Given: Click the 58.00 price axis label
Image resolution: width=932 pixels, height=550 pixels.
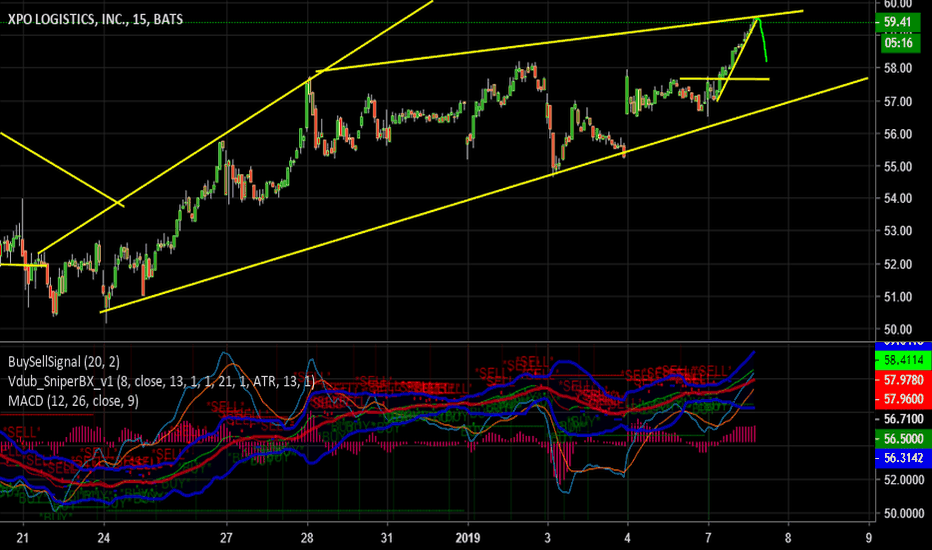Looking at the screenshot, I should pyautogui.click(x=898, y=68).
